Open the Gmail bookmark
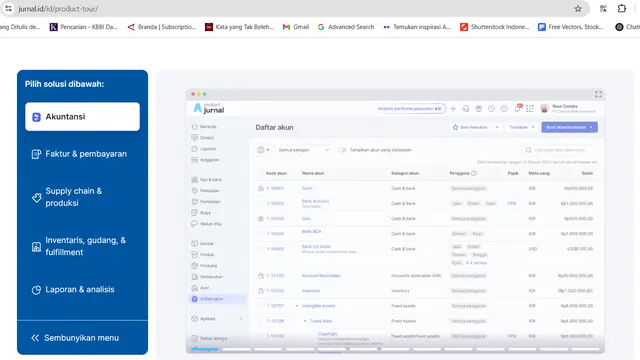640x360 pixels. point(296,27)
